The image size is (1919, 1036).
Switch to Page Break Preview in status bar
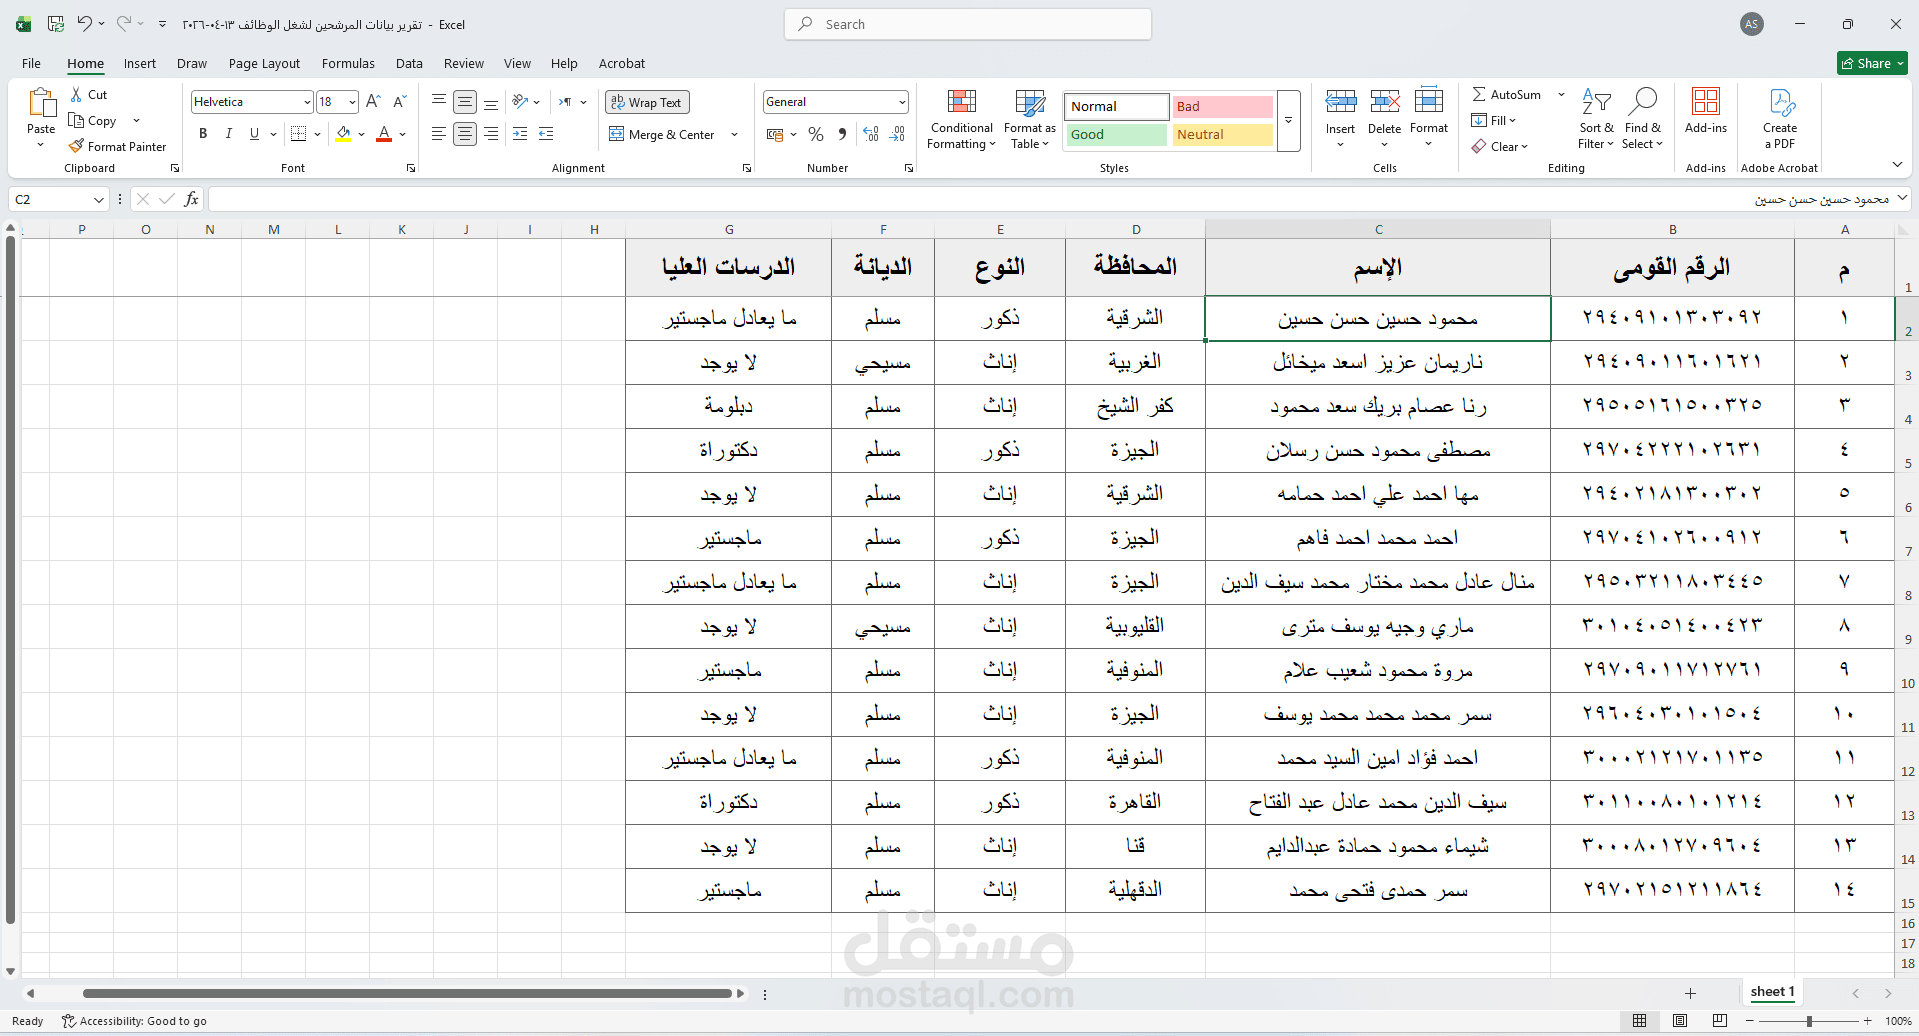click(x=1720, y=1021)
